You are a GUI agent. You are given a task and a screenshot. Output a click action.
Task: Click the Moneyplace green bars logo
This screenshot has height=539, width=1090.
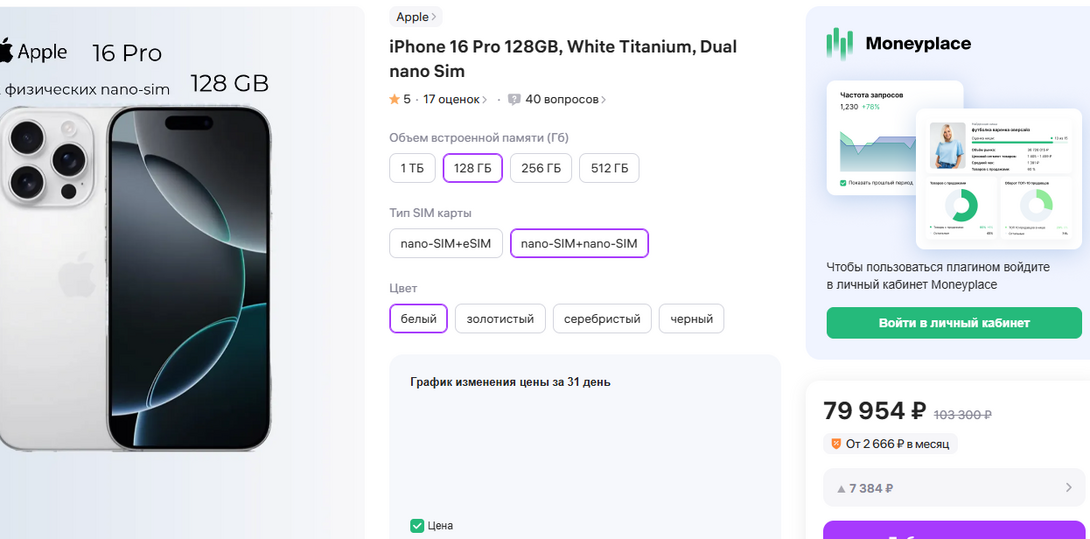[x=839, y=44]
